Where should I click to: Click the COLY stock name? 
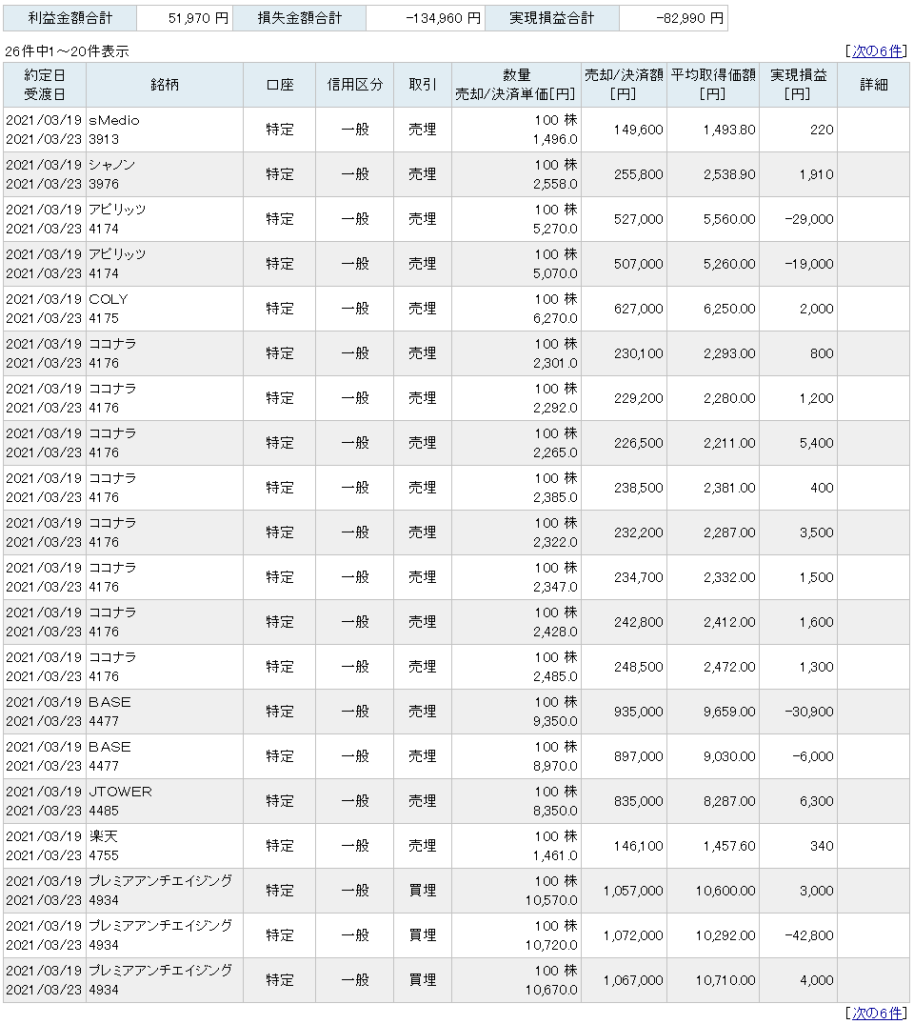pos(108,299)
